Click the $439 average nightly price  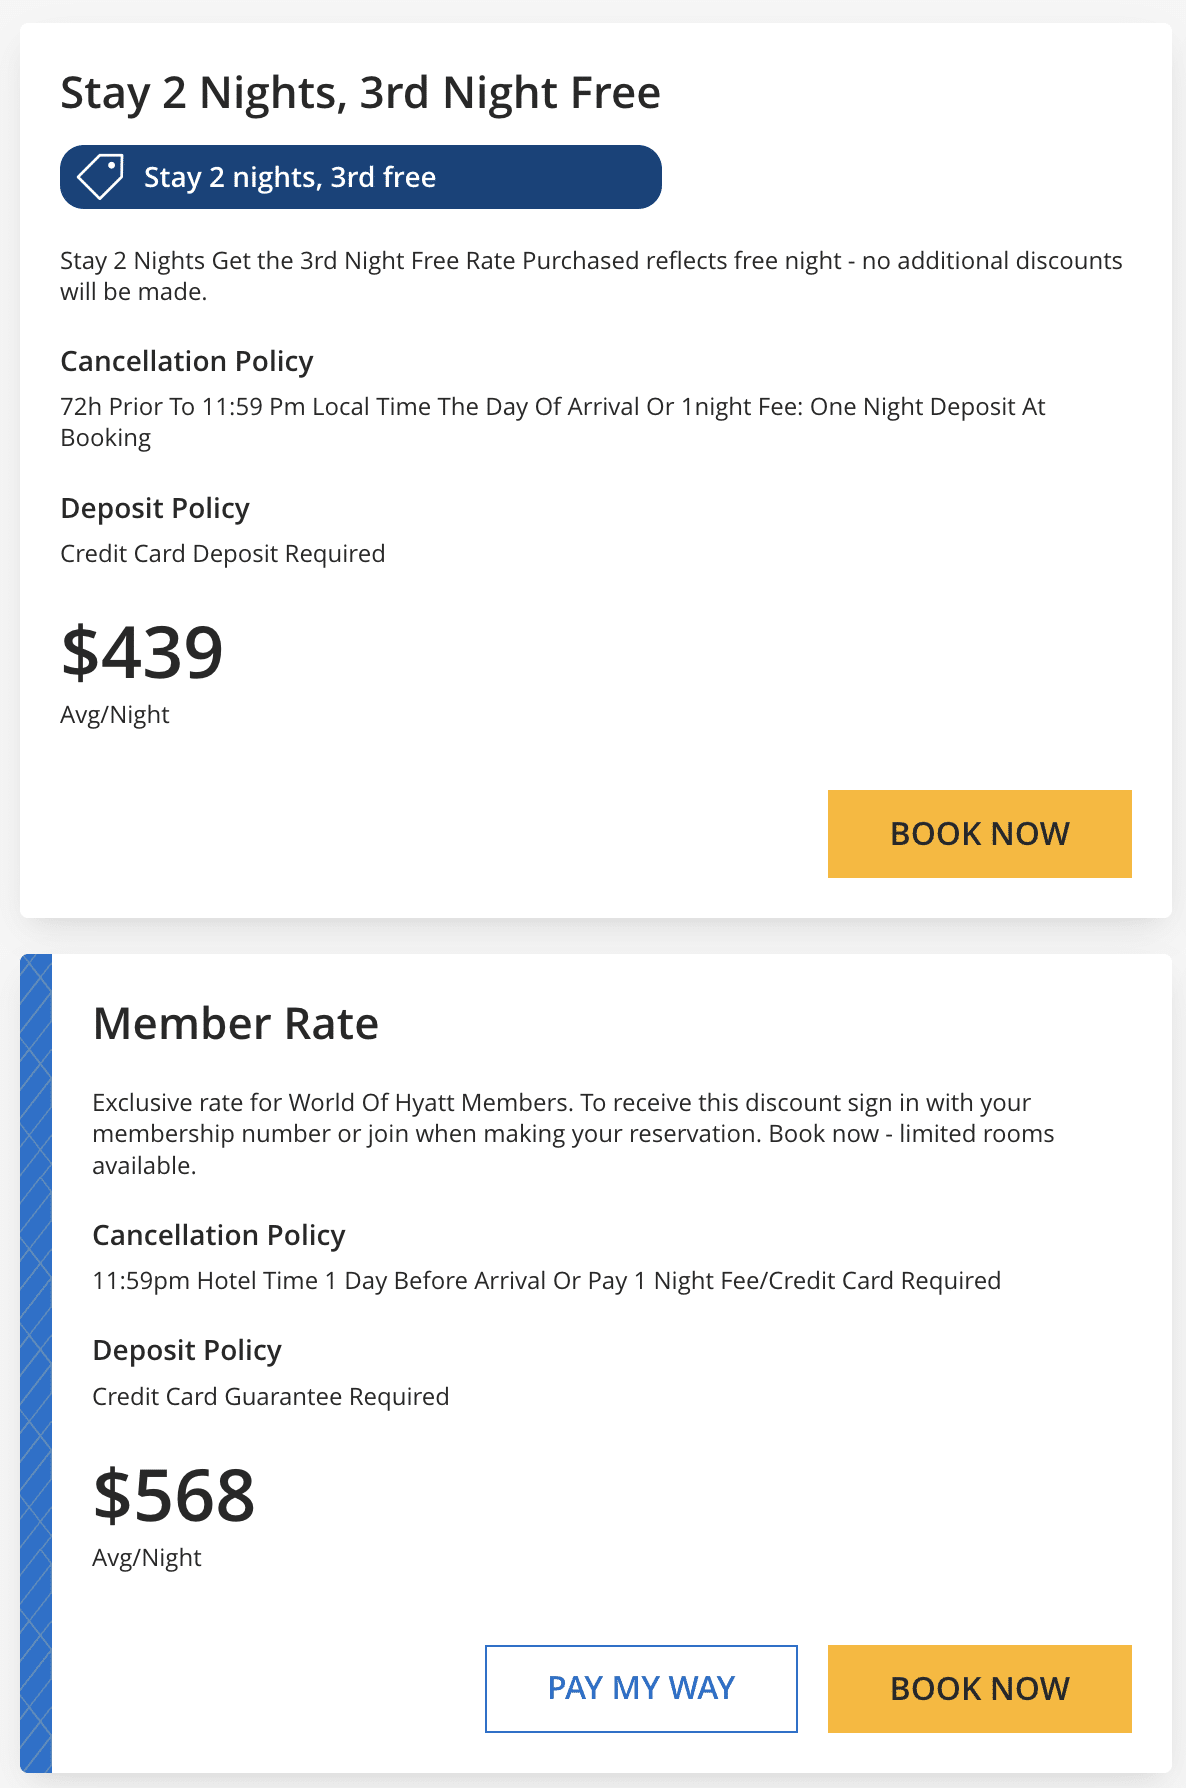pyautogui.click(x=142, y=653)
